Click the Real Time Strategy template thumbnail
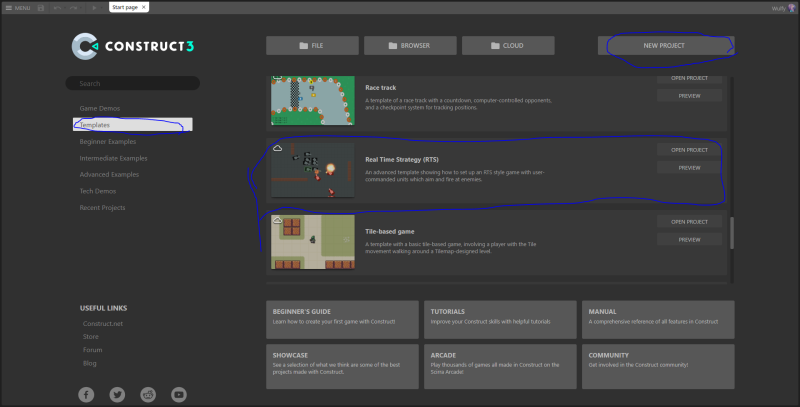800x407 pixels. (313, 170)
